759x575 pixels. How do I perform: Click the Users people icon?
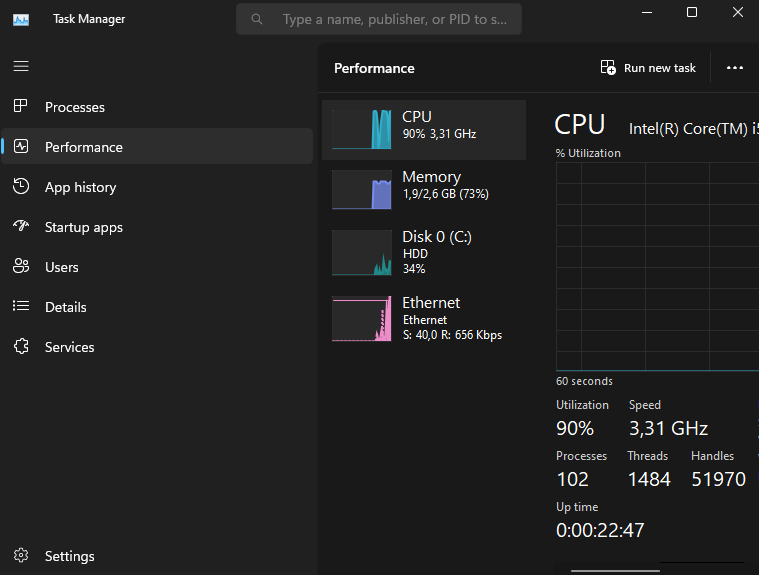(x=21, y=266)
